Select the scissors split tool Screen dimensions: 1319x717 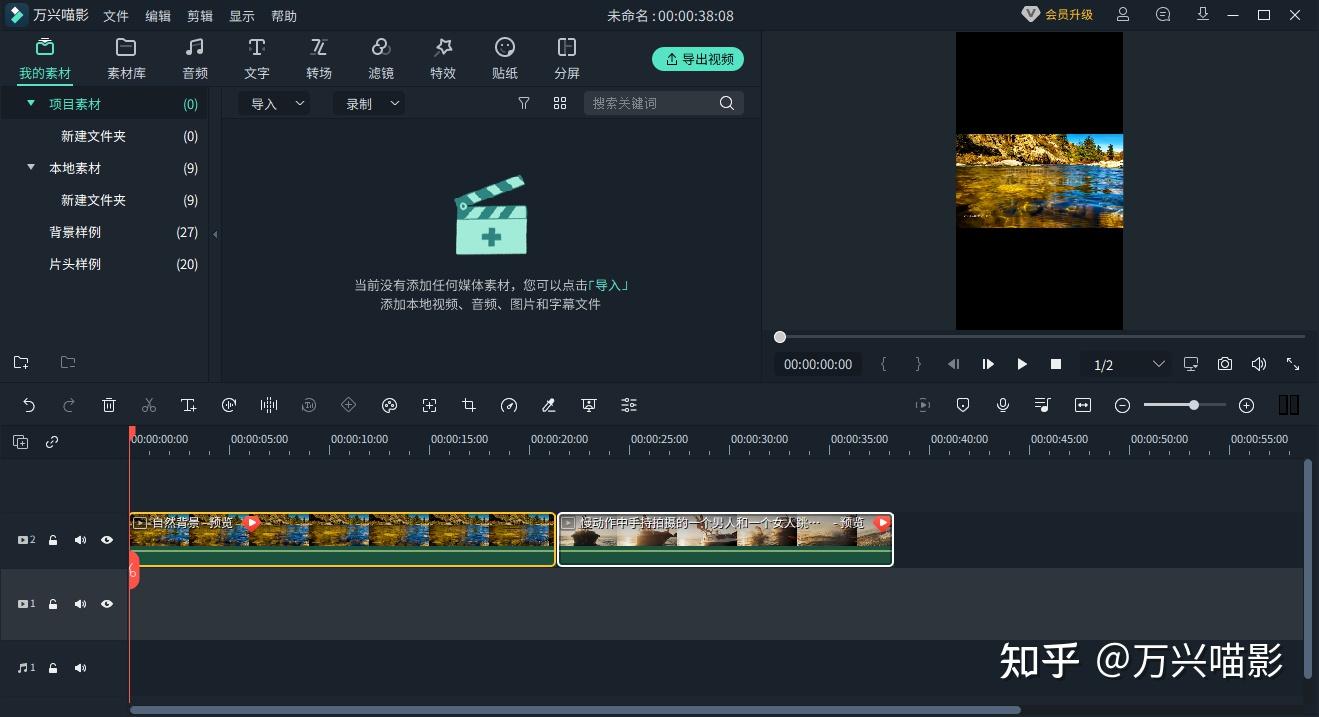tap(149, 405)
